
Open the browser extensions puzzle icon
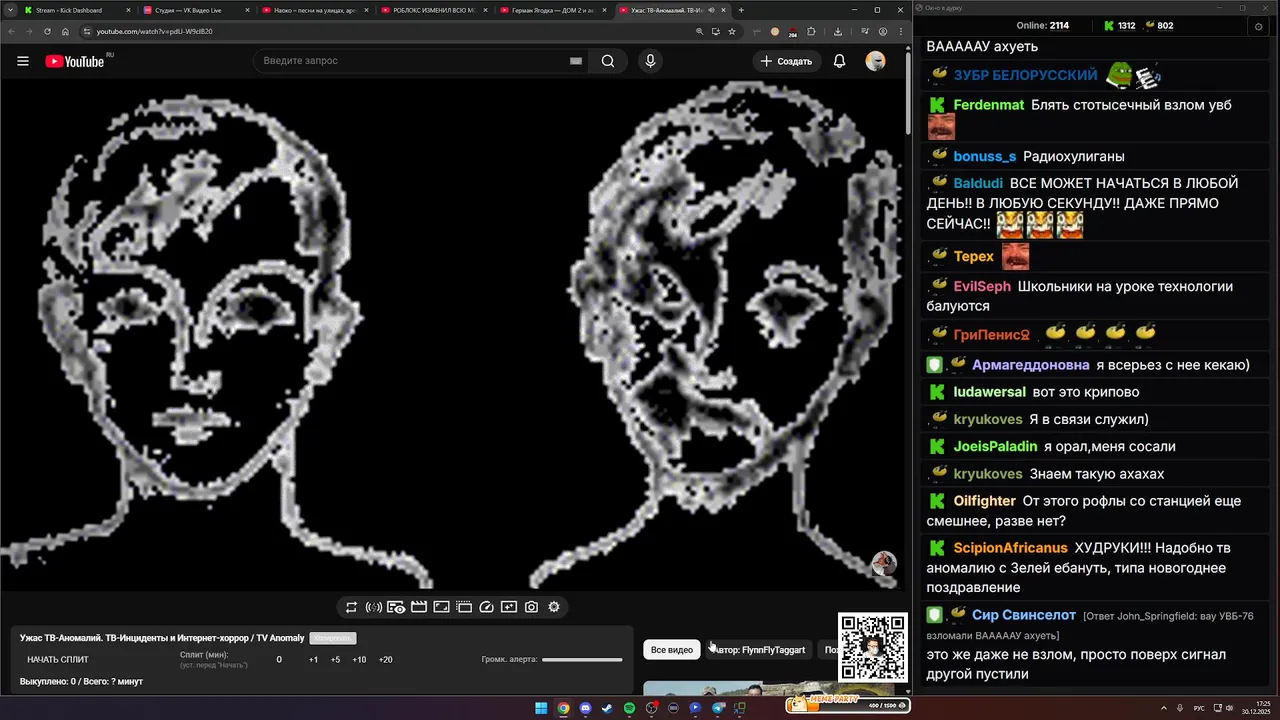point(811,32)
